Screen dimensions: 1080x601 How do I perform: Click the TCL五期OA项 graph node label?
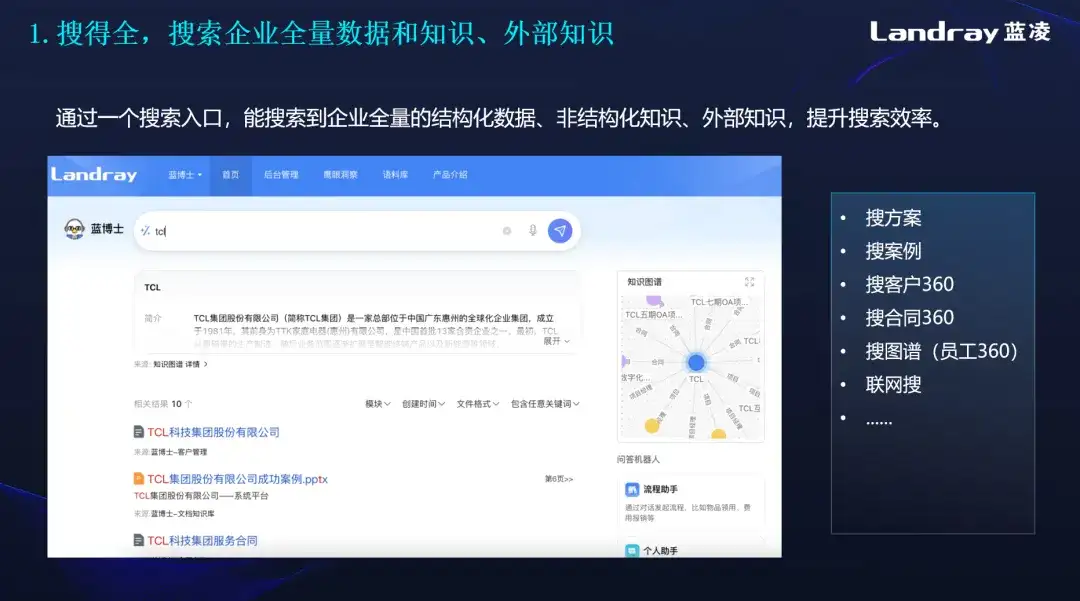tap(654, 315)
